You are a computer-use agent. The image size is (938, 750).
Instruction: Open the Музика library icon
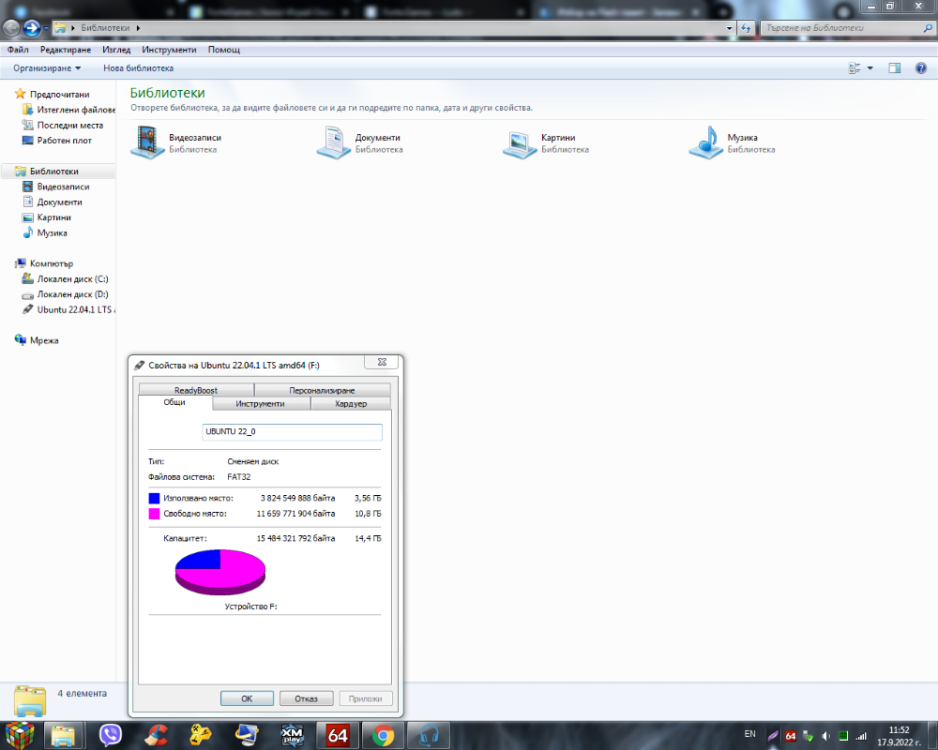click(x=706, y=142)
